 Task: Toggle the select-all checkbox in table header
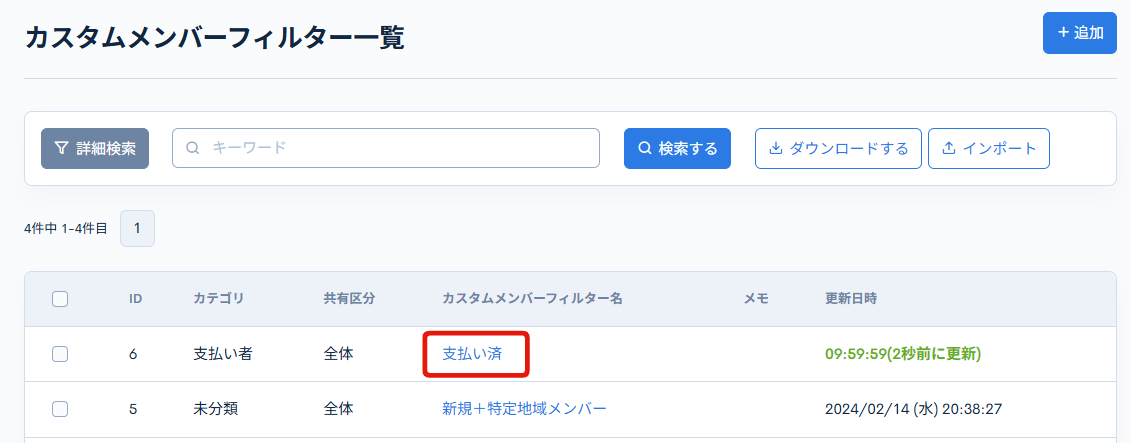click(x=60, y=299)
